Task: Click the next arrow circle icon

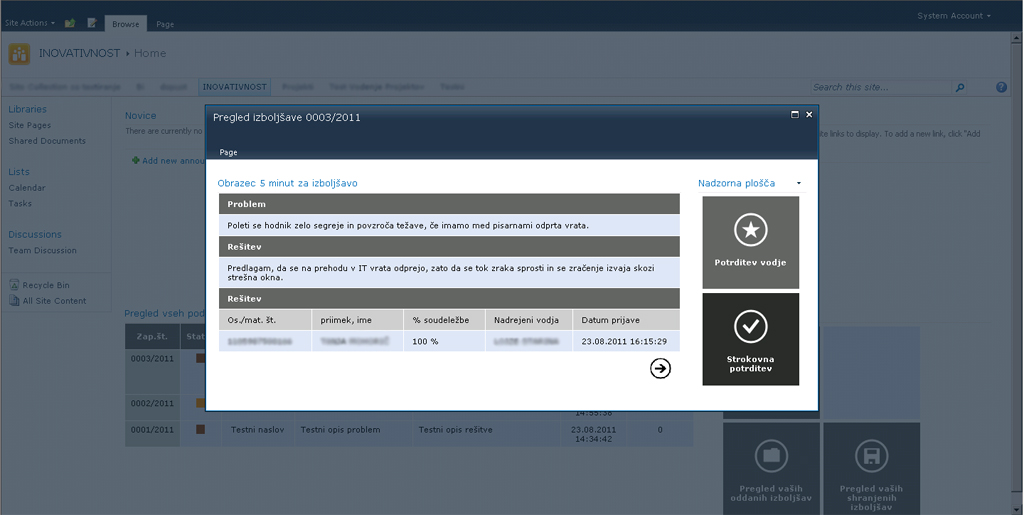Action: pos(660,369)
